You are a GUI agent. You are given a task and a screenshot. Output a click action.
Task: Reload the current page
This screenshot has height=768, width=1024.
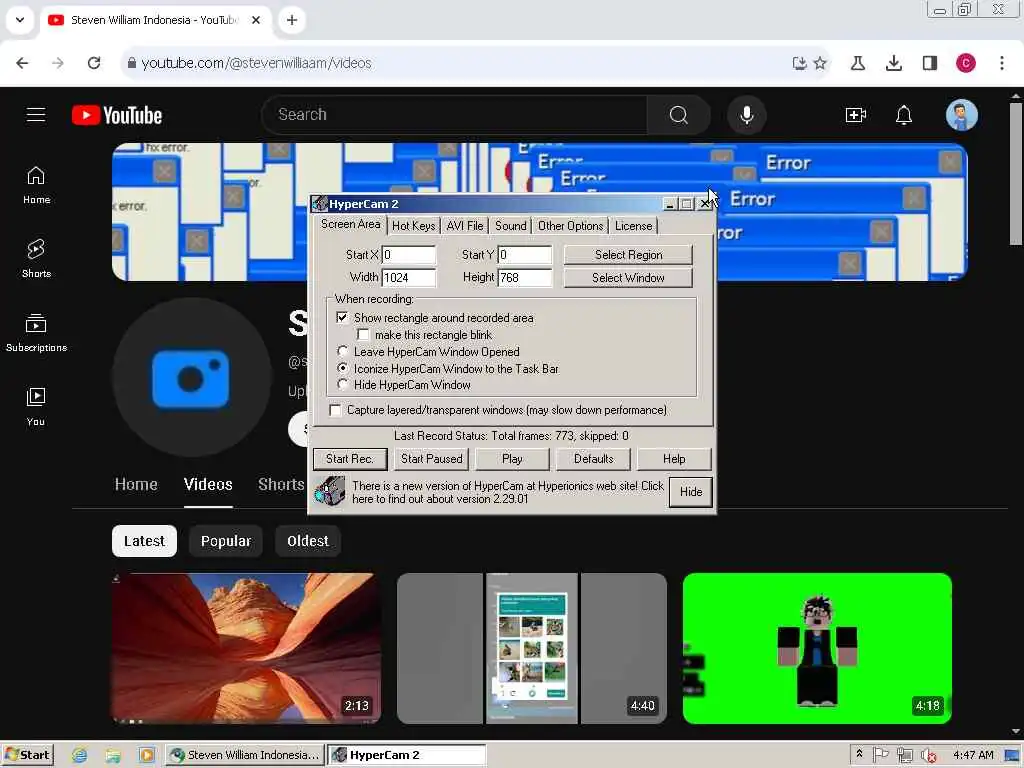pyautogui.click(x=94, y=63)
